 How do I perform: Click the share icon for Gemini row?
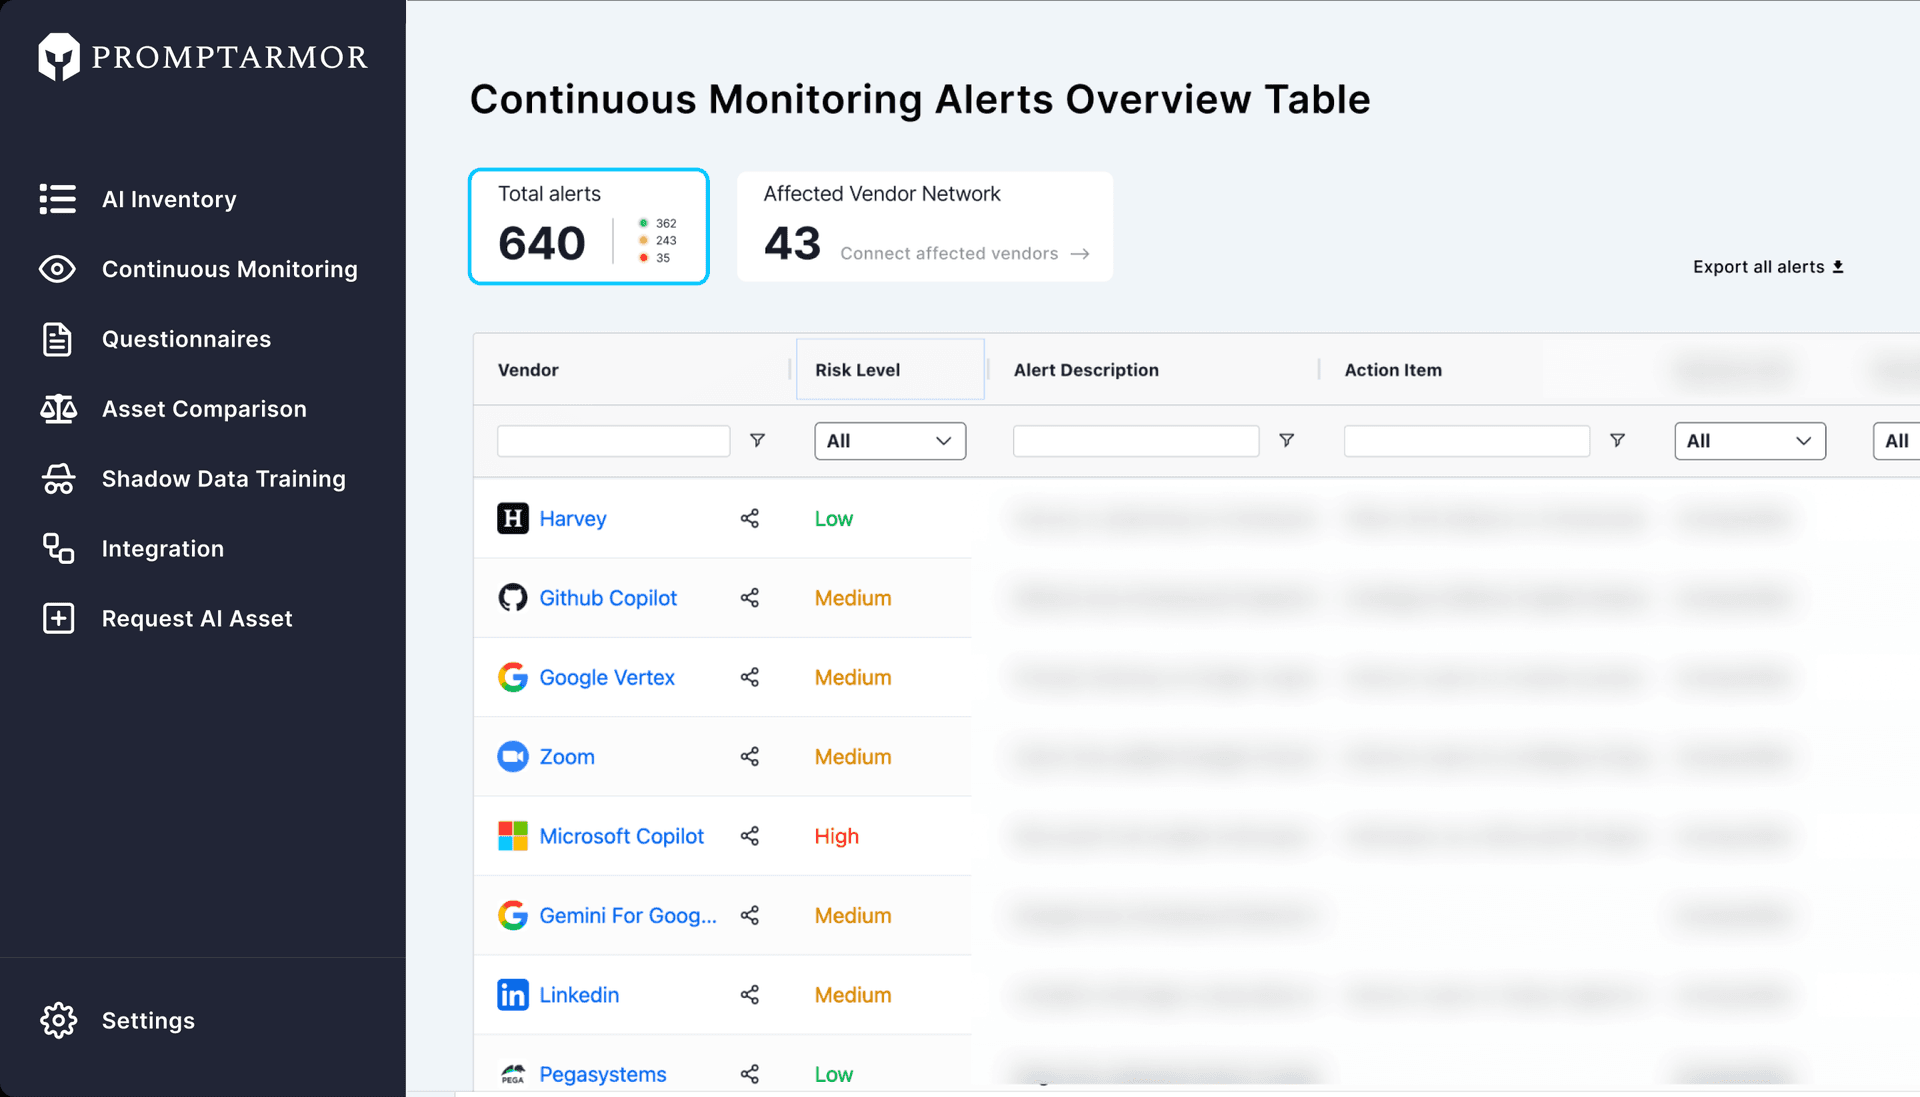coord(750,915)
